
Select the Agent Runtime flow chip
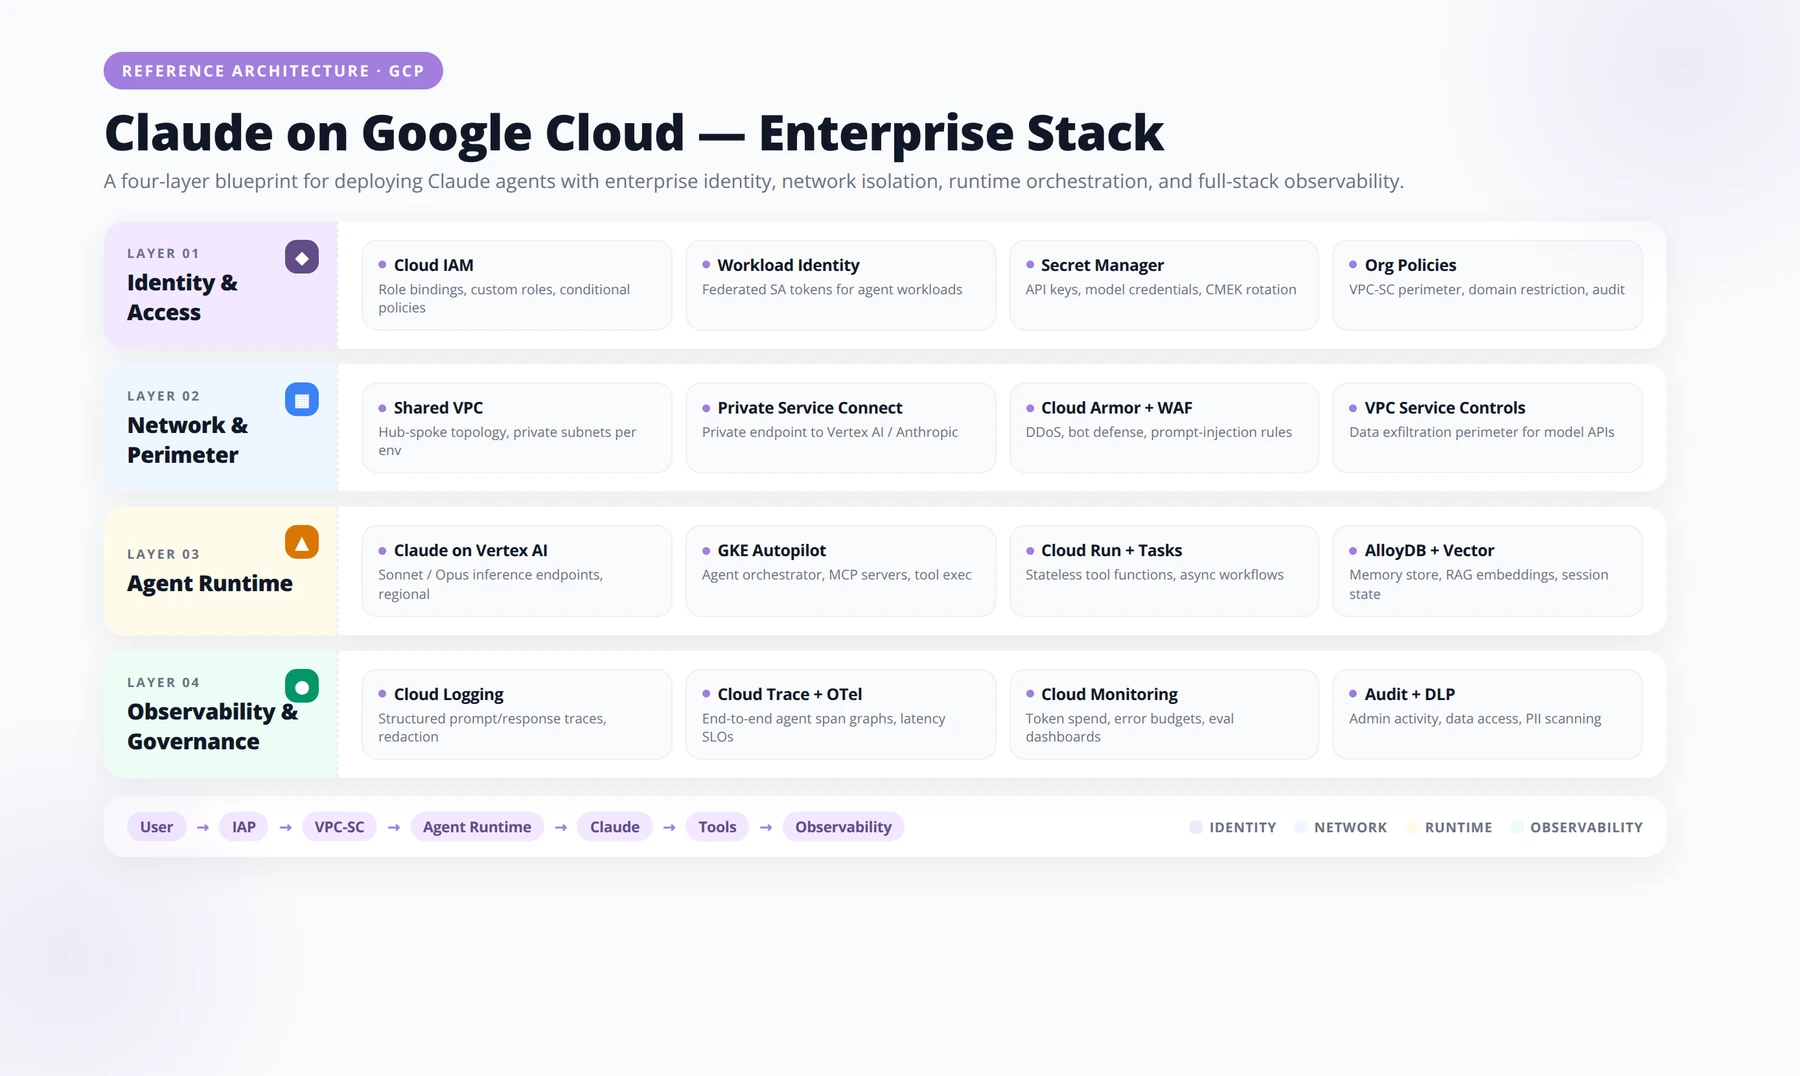pos(477,827)
